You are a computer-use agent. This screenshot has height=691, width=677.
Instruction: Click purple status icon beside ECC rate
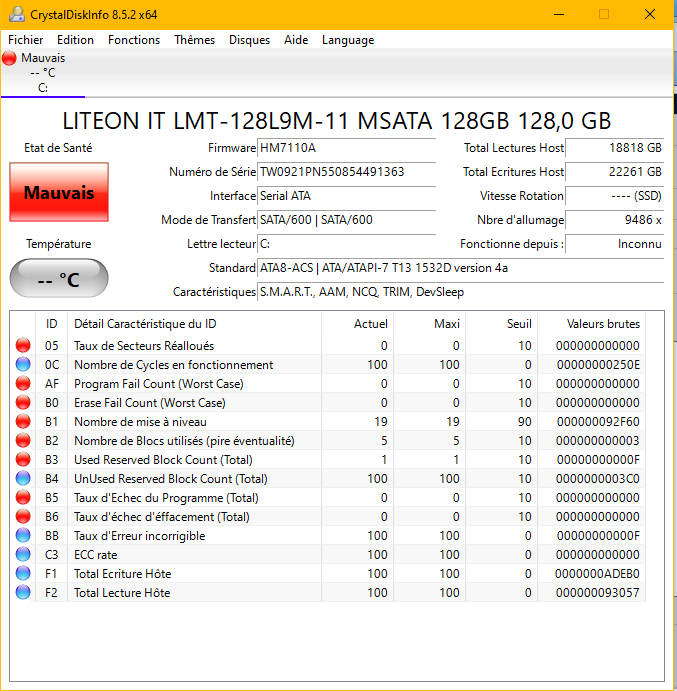coord(23,555)
